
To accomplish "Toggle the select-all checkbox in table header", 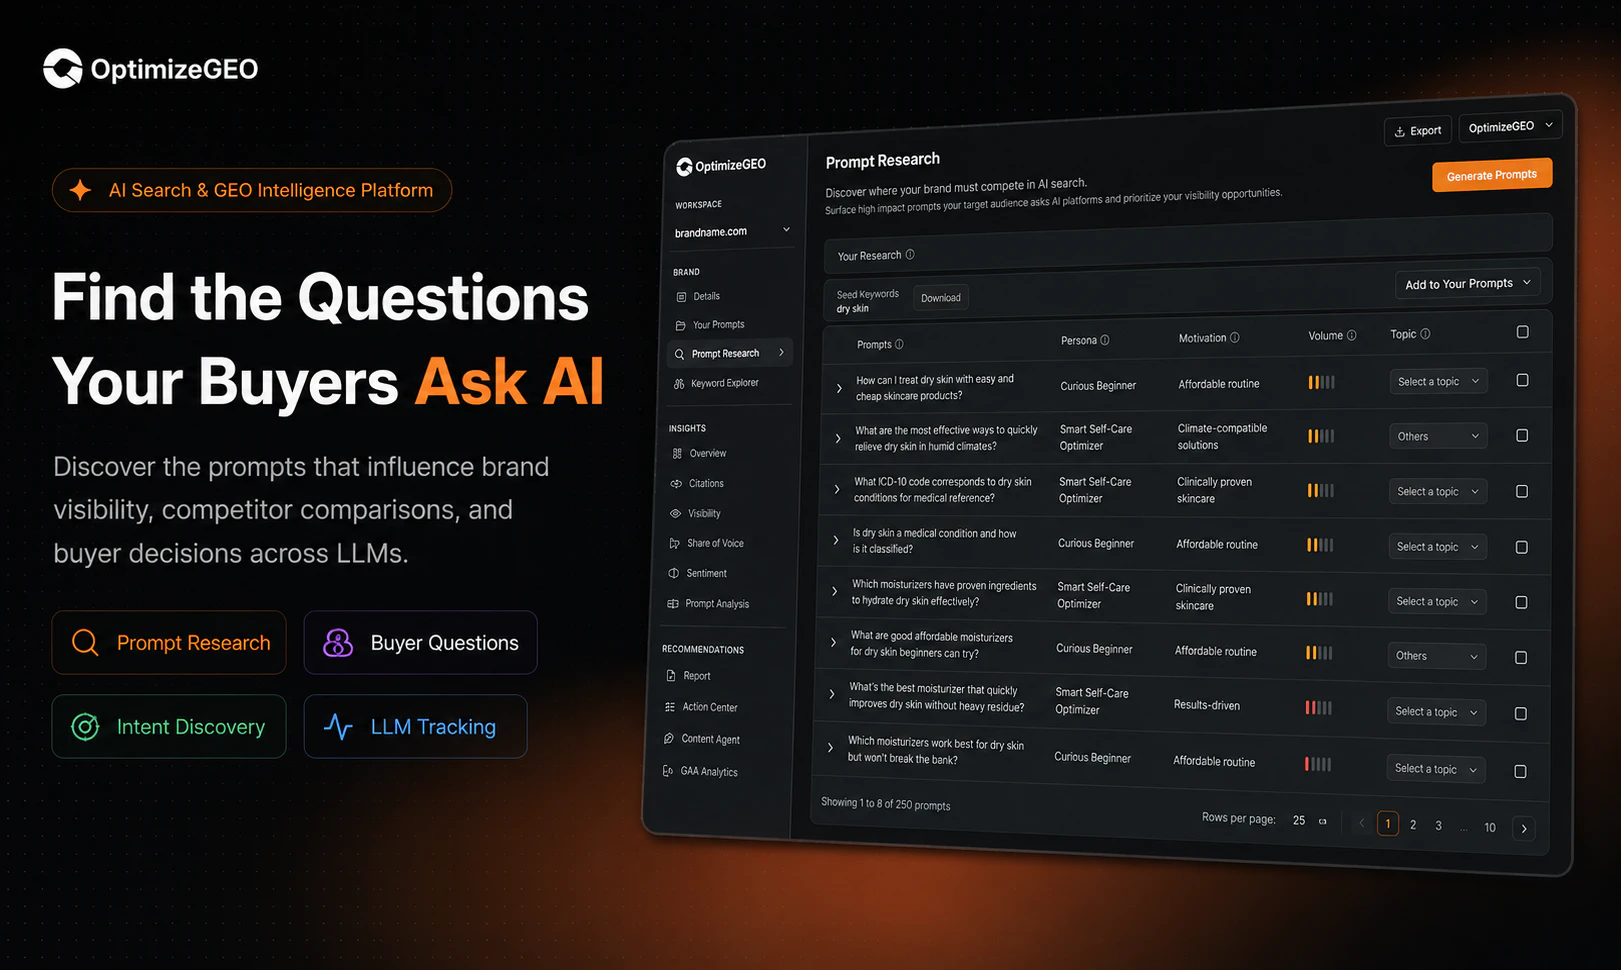I will (1523, 332).
